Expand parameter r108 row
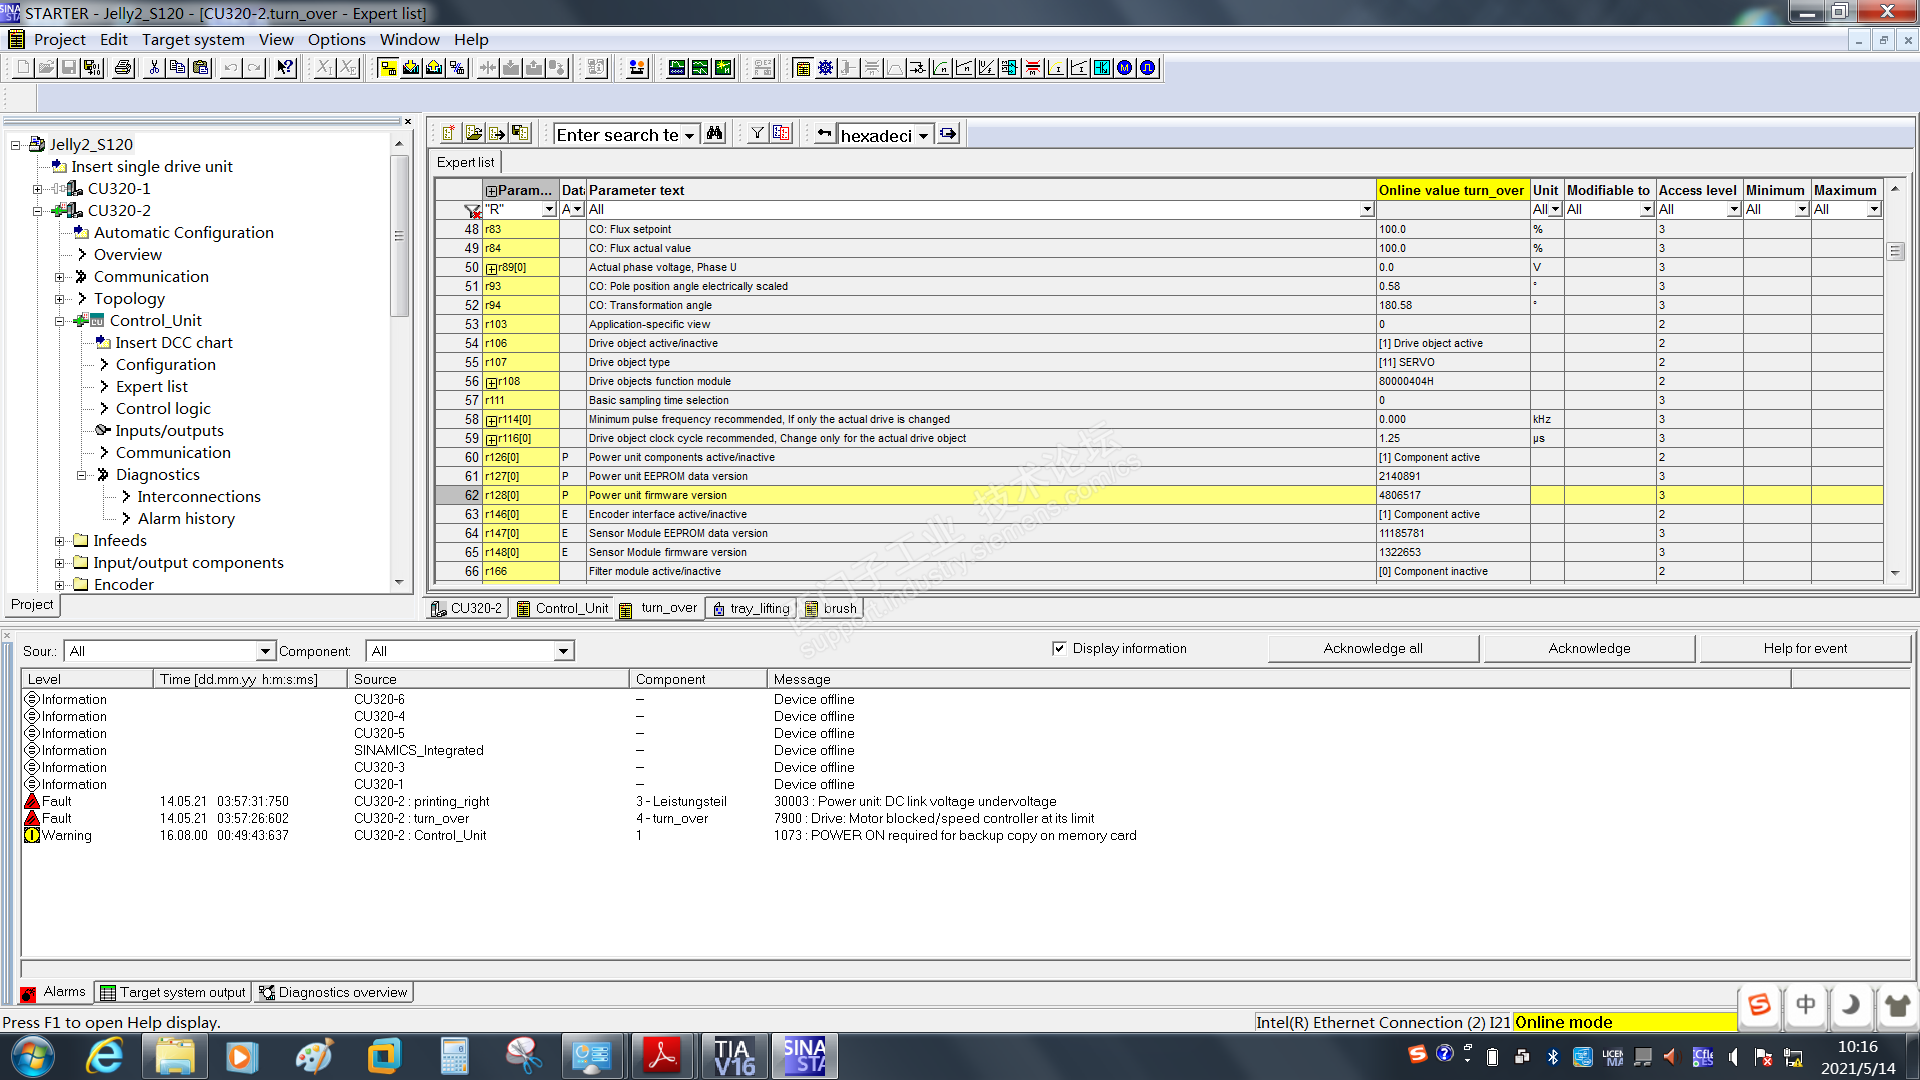The width and height of the screenshot is (1920, 1080). click(491, 382)
